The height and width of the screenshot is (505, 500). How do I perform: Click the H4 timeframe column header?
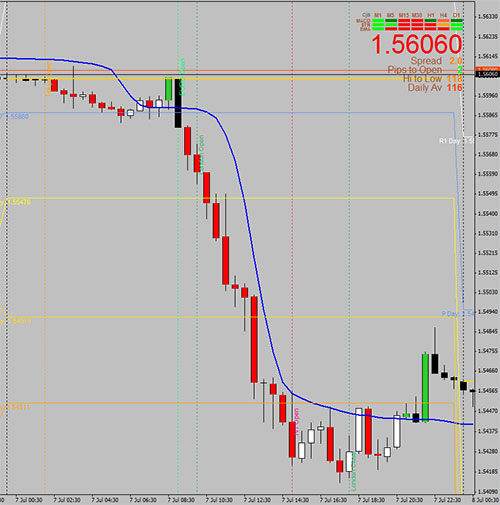[x=443, y=15]
